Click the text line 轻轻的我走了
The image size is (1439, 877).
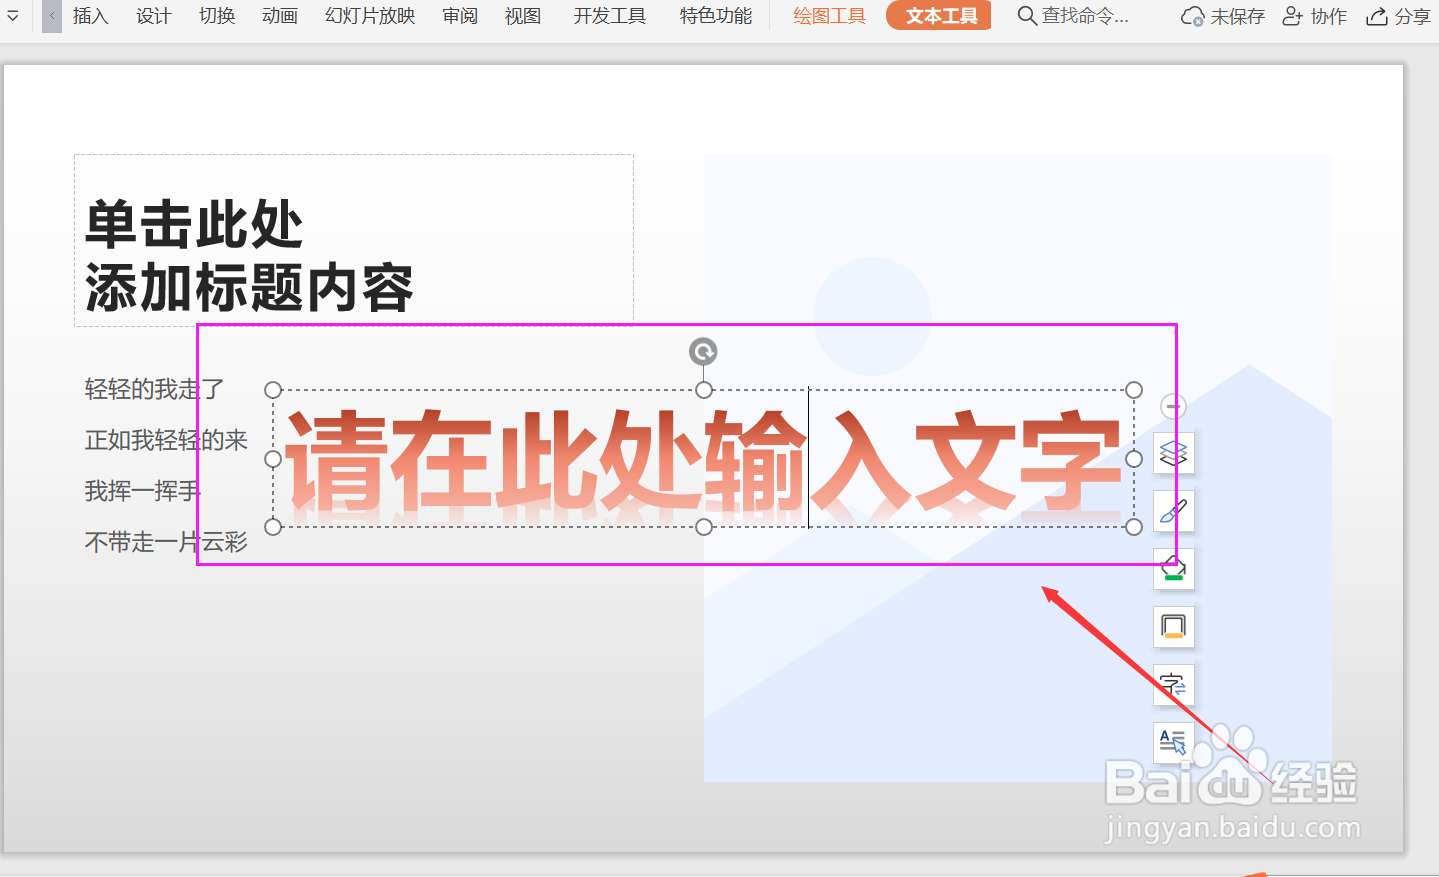(x=154, y=389)
